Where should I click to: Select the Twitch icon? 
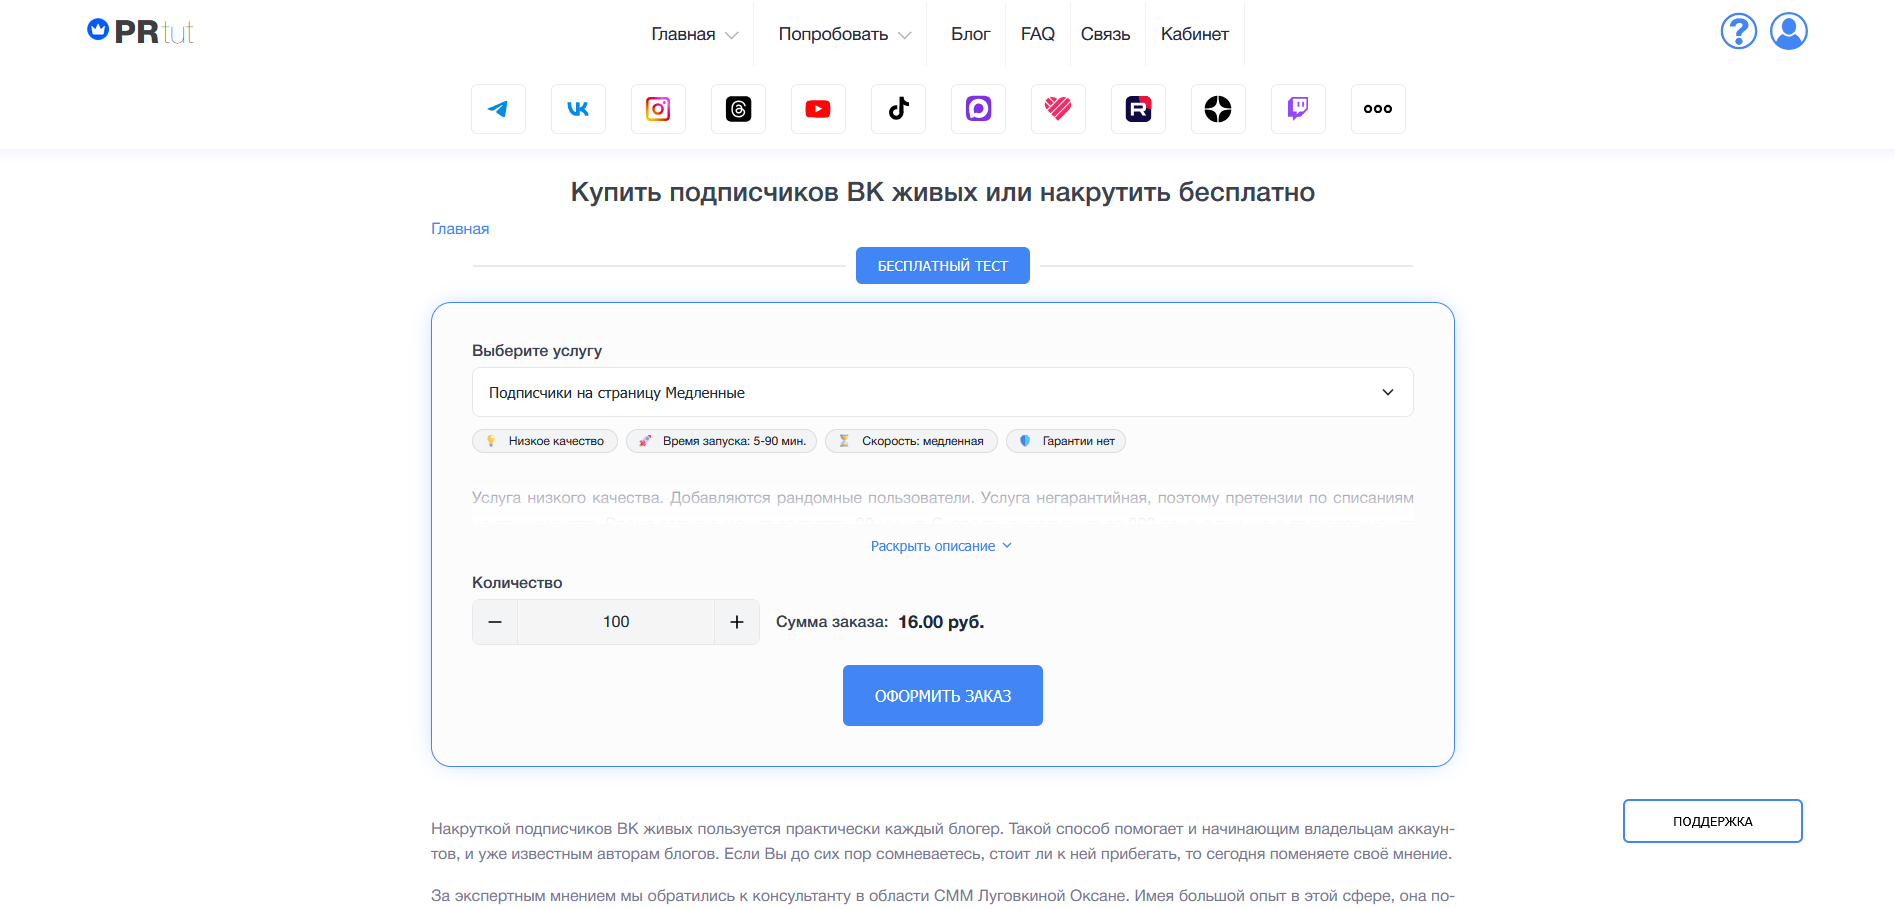click(x=1298, y=109)
